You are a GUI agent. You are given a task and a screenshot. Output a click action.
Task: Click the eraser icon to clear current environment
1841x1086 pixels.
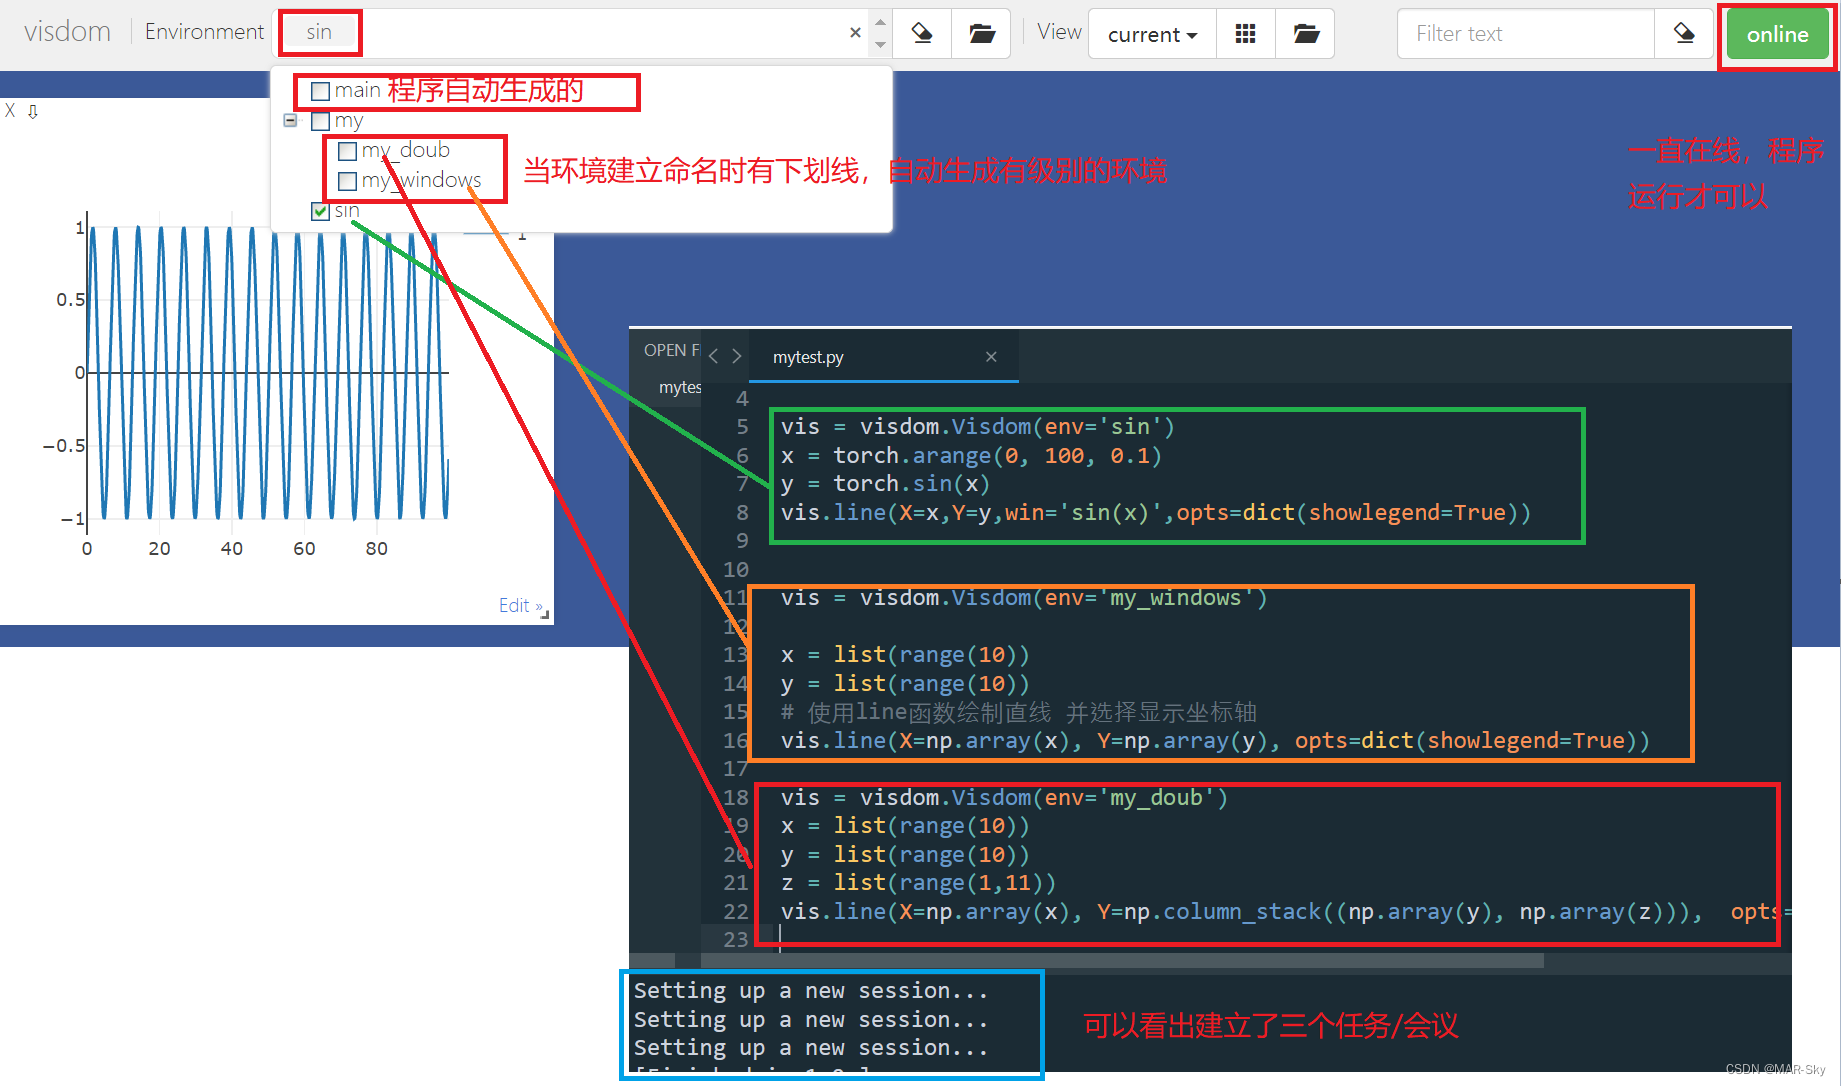[921, 33]
